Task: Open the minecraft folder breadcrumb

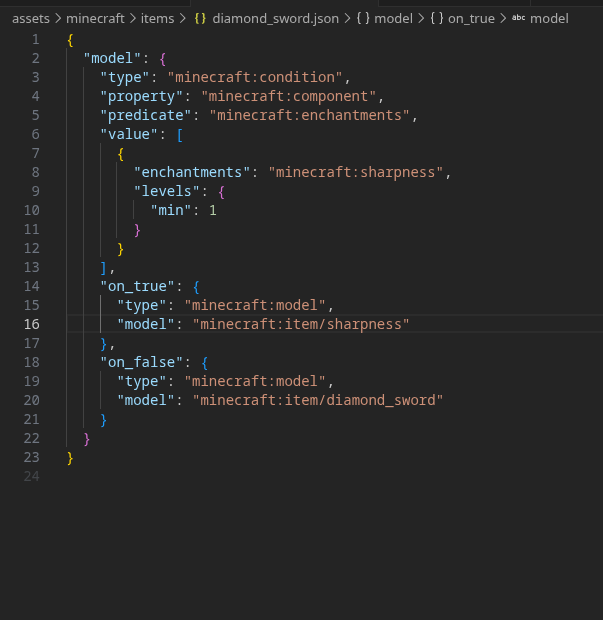Action: coord(96,18)
